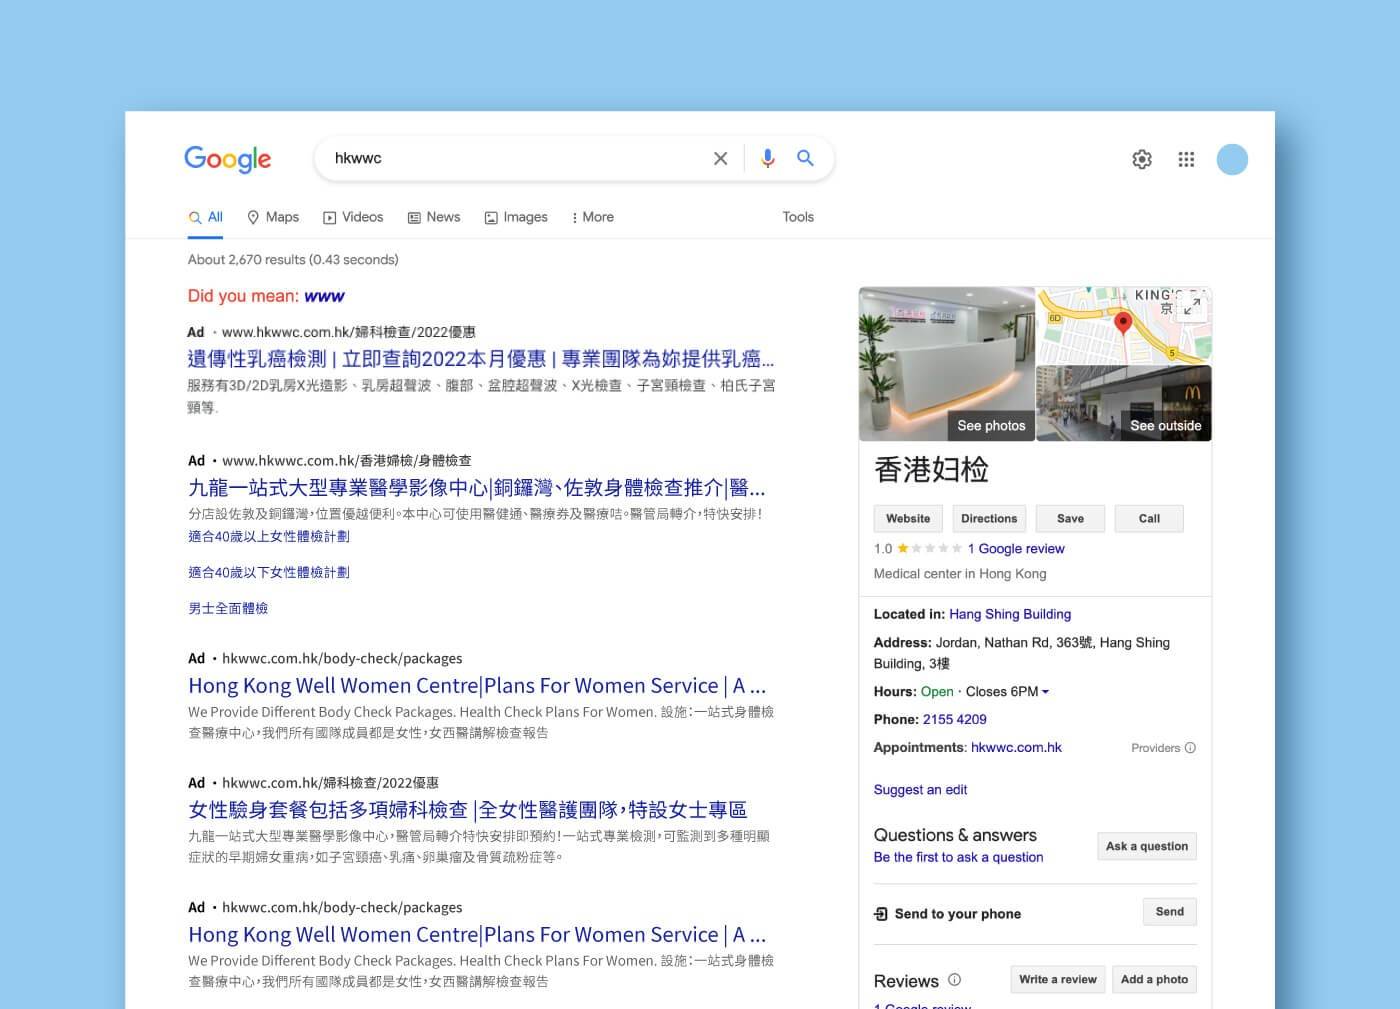Switch to the Maps tab
The width and height of the screenshot is (1400, 1009).
(x=273, y=217)
